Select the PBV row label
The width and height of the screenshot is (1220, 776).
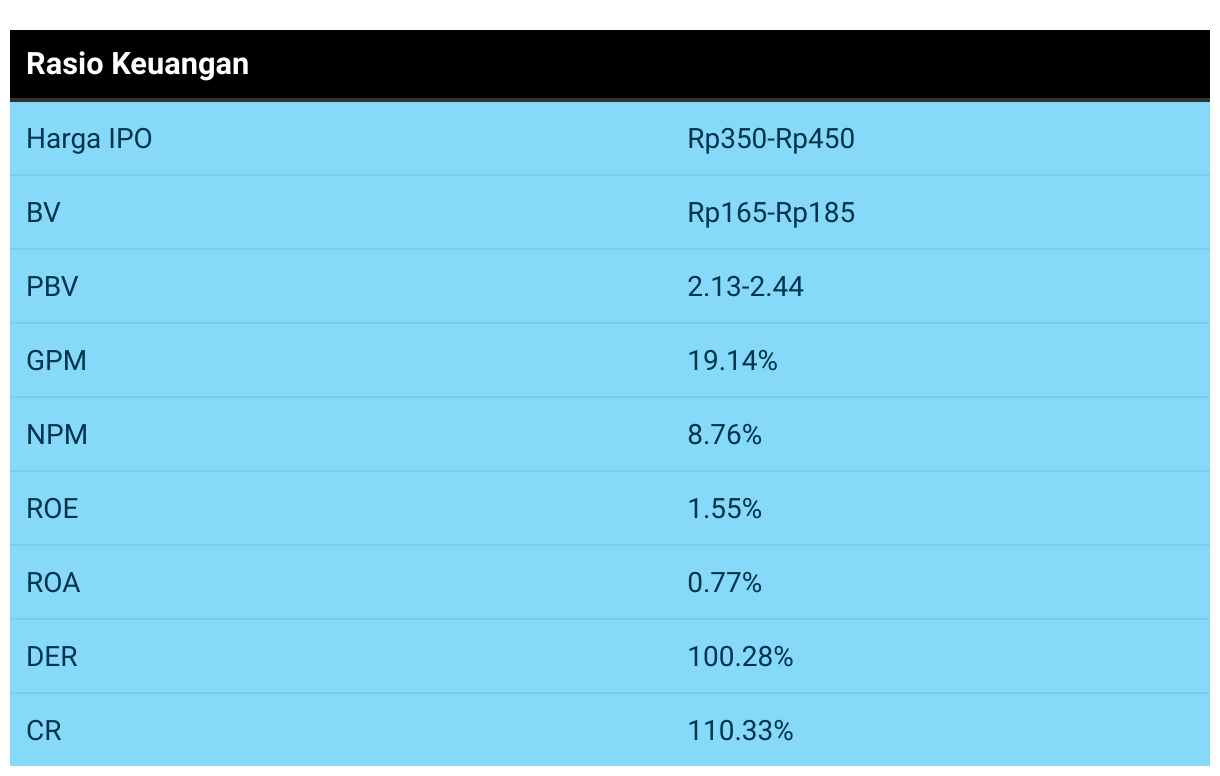[x=52, y=287]
